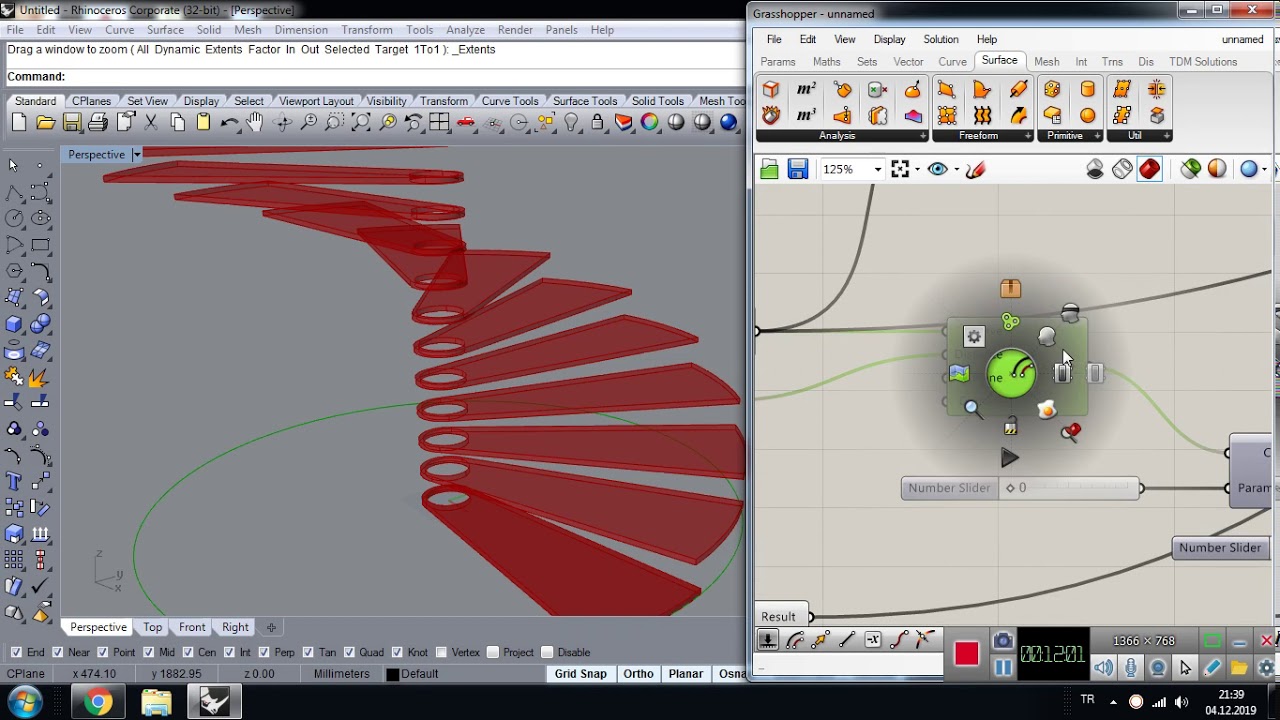Click the light bulb Hide icon in Rhino

point(571,122)
